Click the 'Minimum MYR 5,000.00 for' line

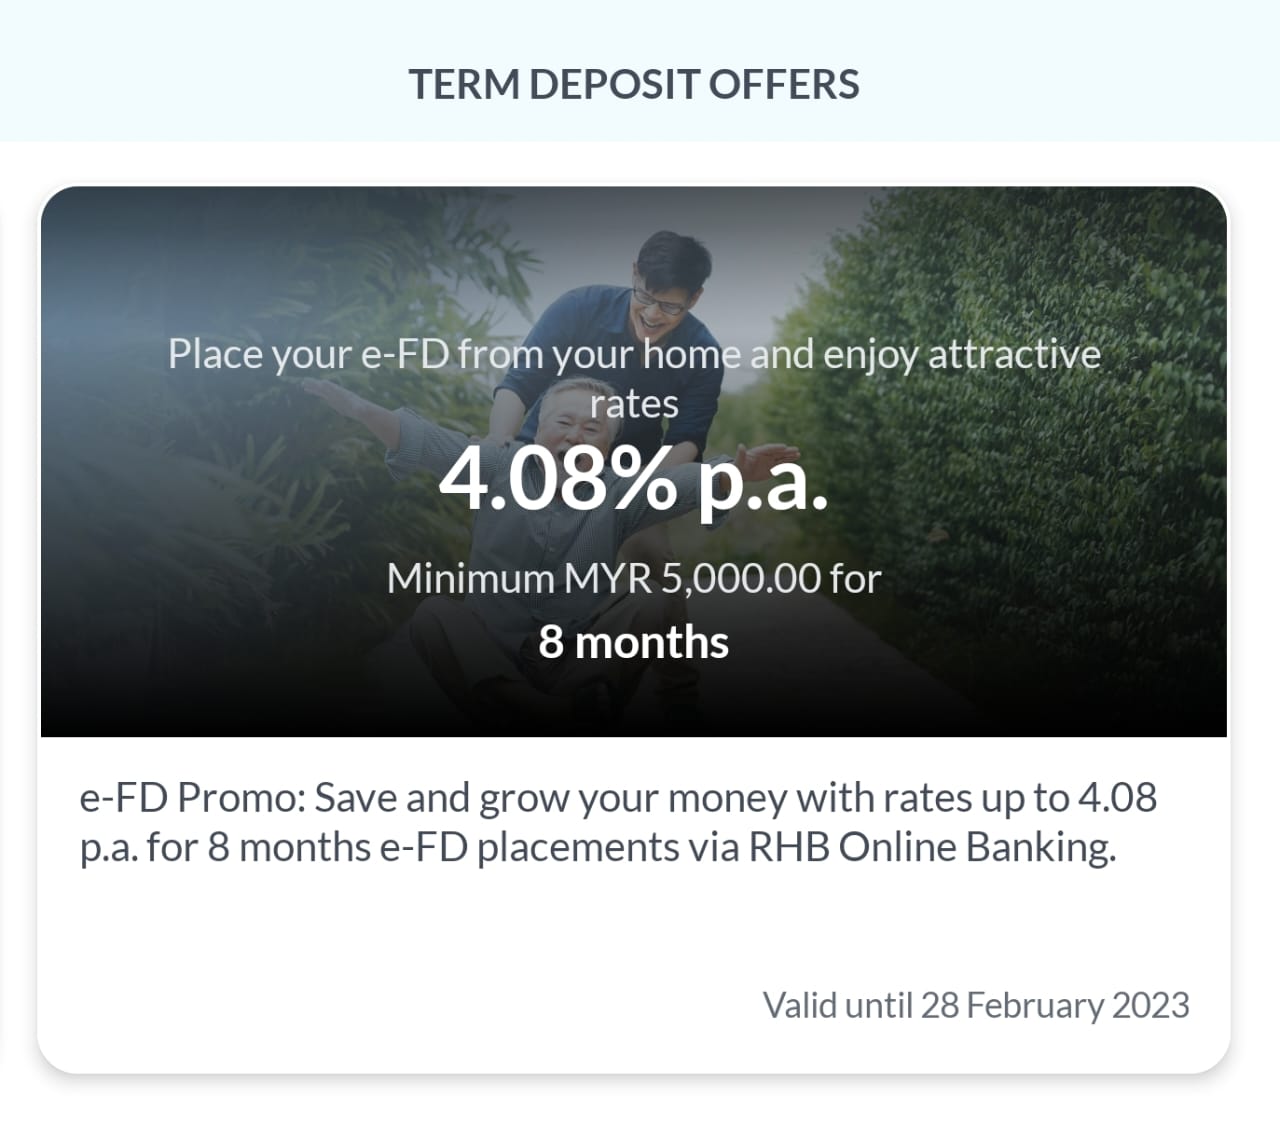634,579
